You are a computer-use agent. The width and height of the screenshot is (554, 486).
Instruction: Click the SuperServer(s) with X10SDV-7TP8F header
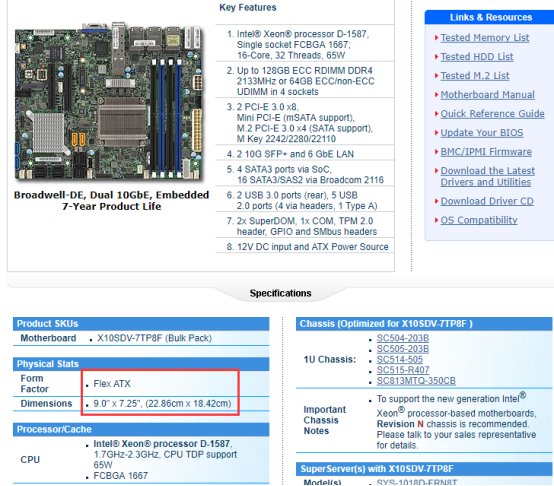424,469
